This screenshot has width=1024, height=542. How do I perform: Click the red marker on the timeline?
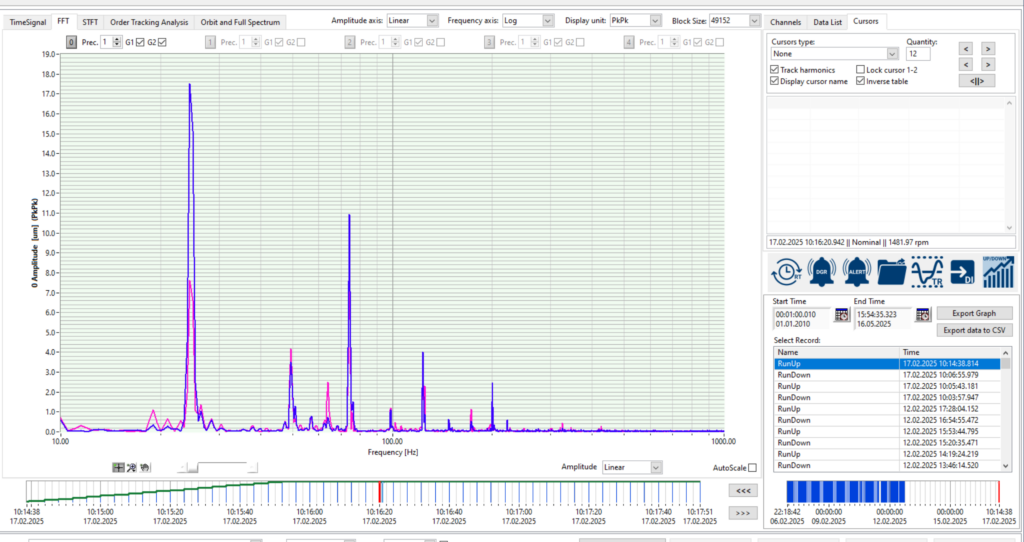click(x=379, y=492)
